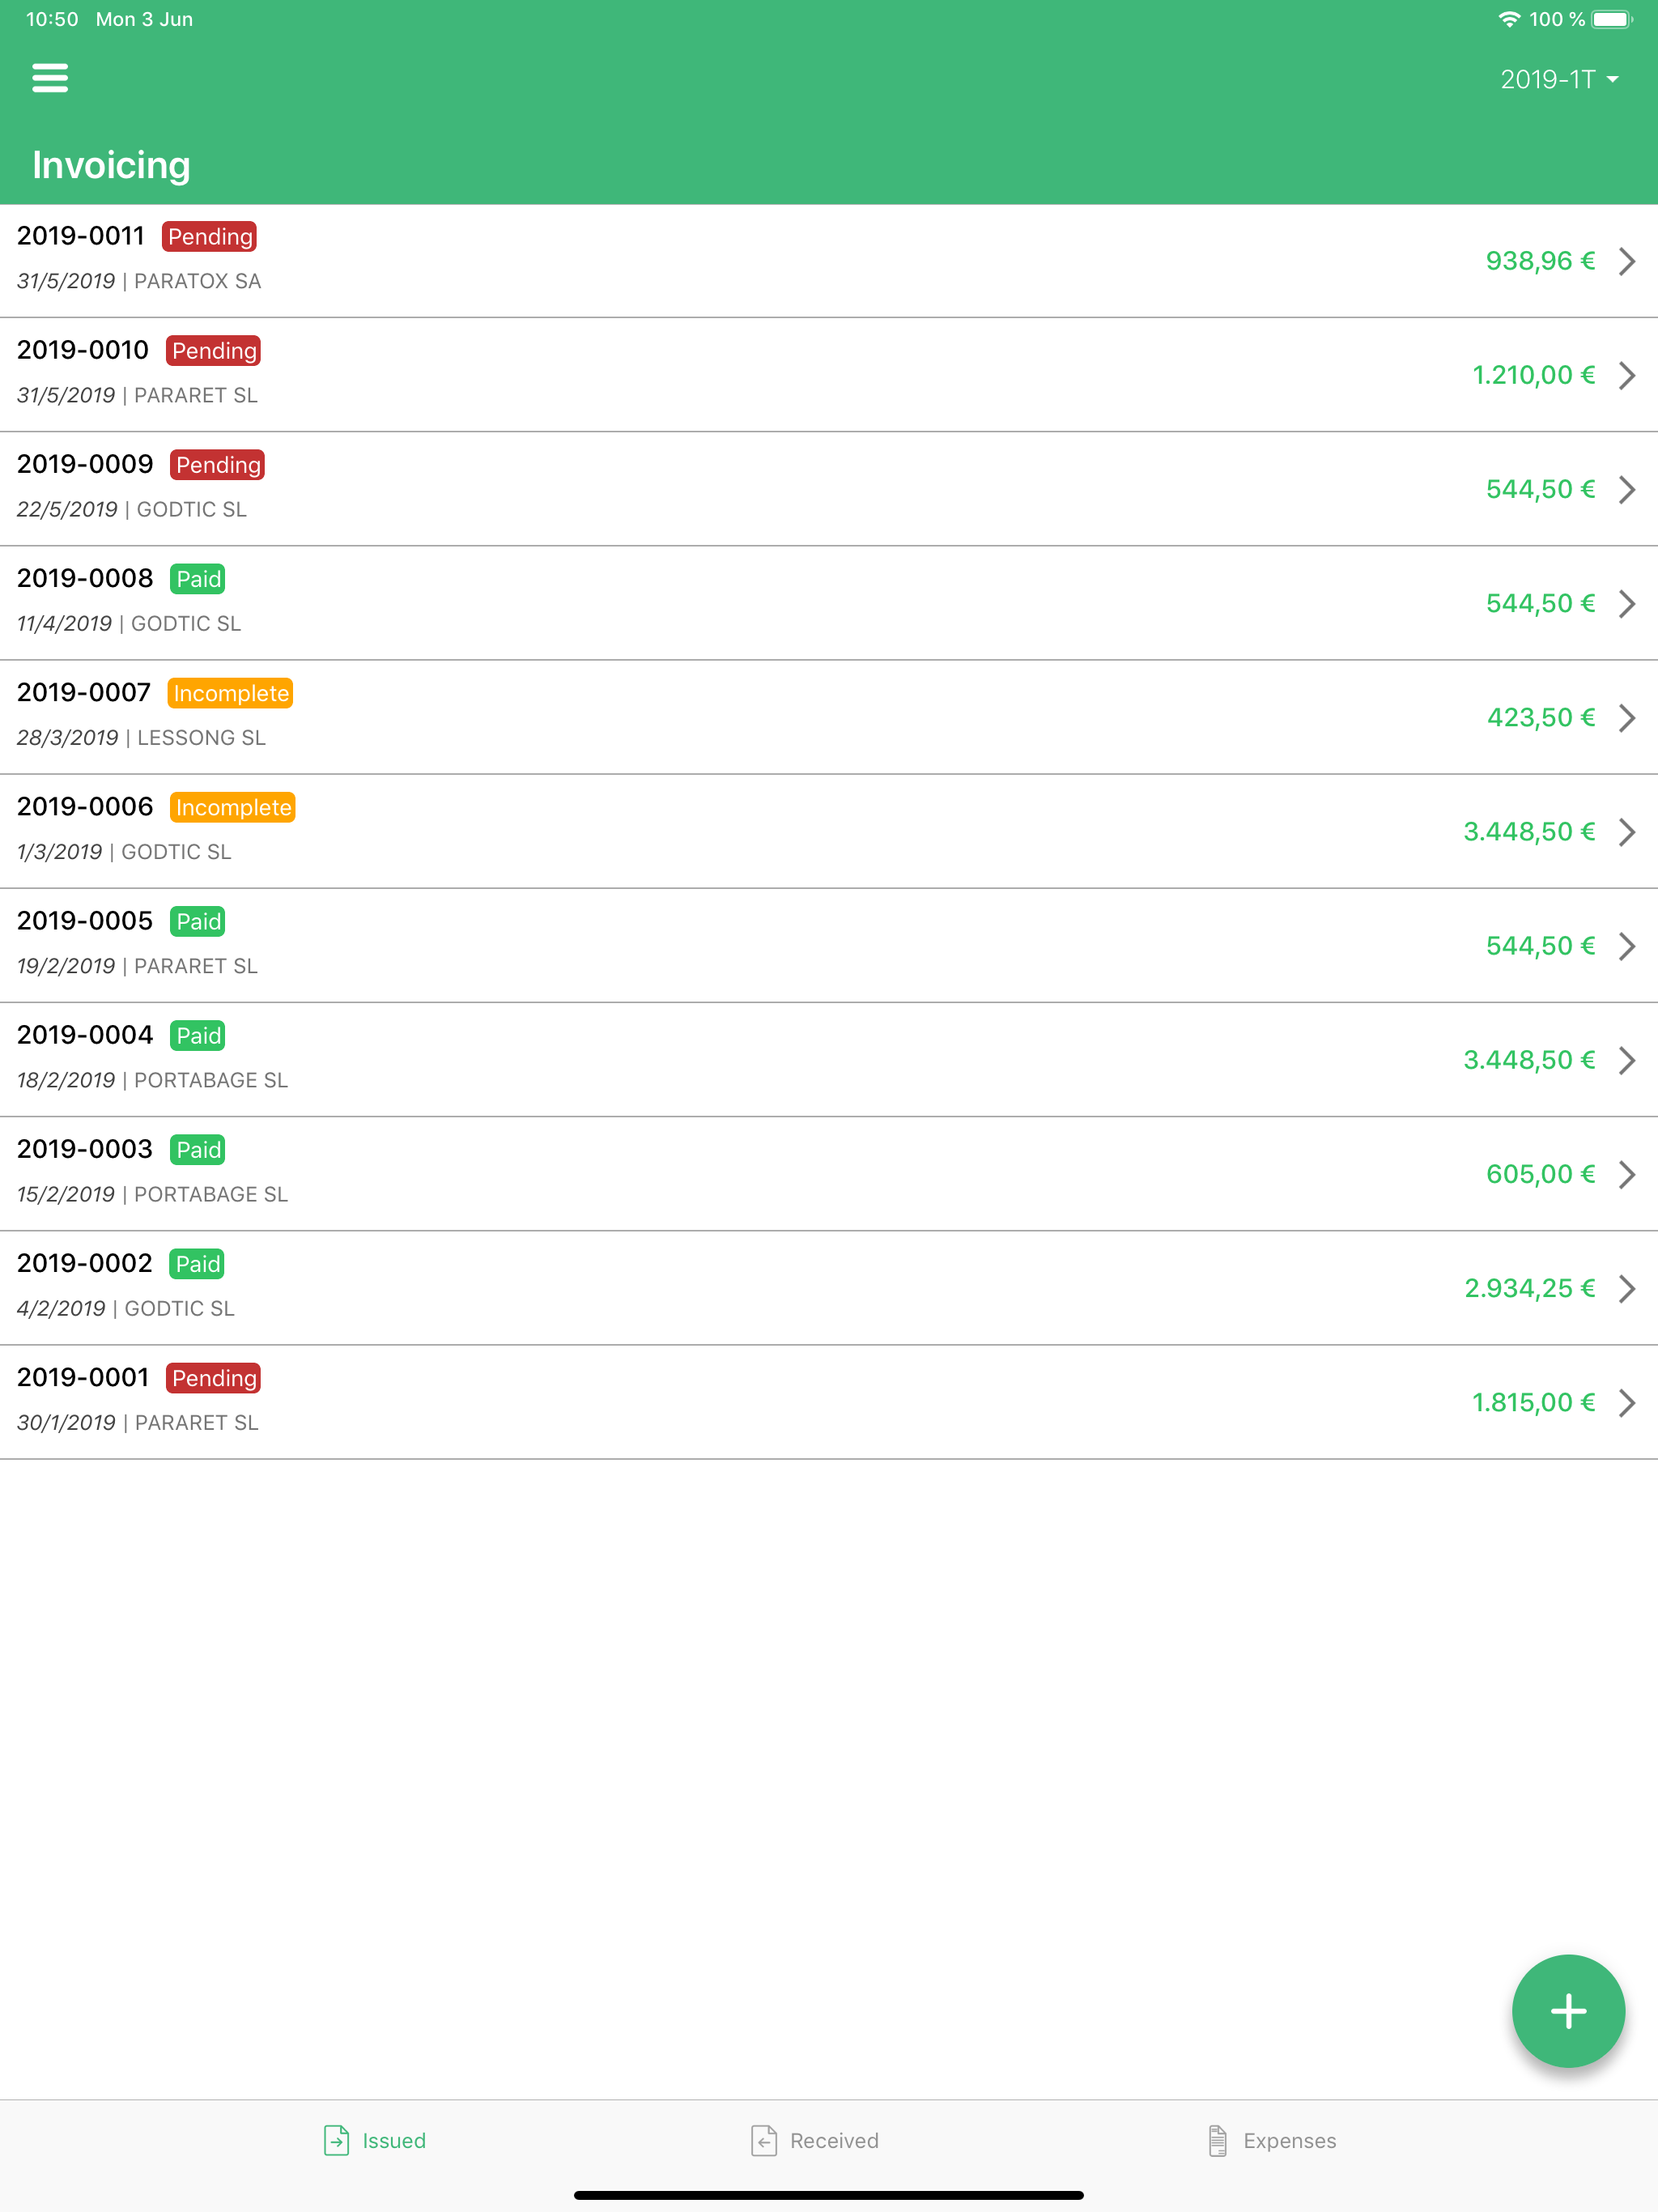The image size is (1658, 2212).
Task: Tap the Issued document icon
Action: click(337, 2140)
